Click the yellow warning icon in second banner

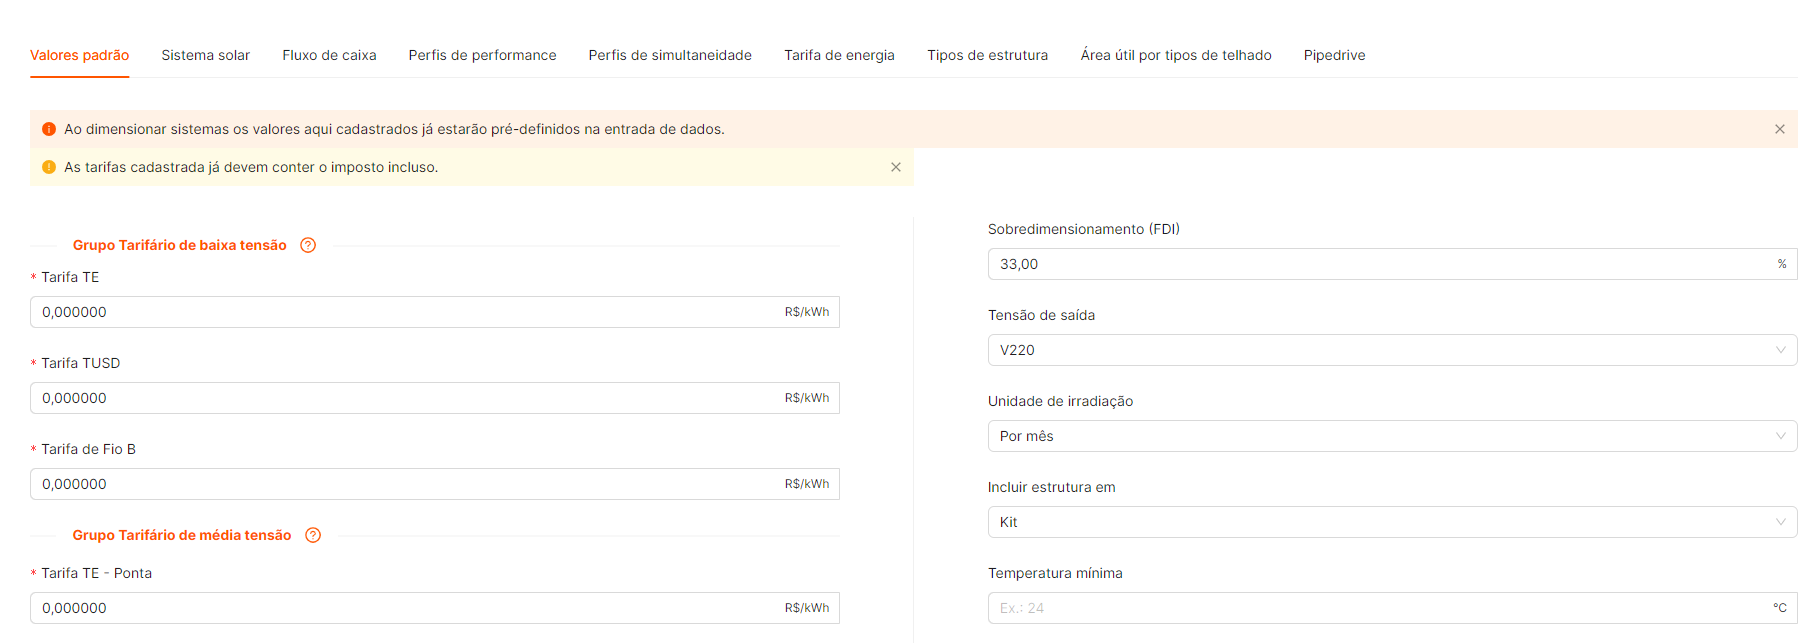(49, 167)
